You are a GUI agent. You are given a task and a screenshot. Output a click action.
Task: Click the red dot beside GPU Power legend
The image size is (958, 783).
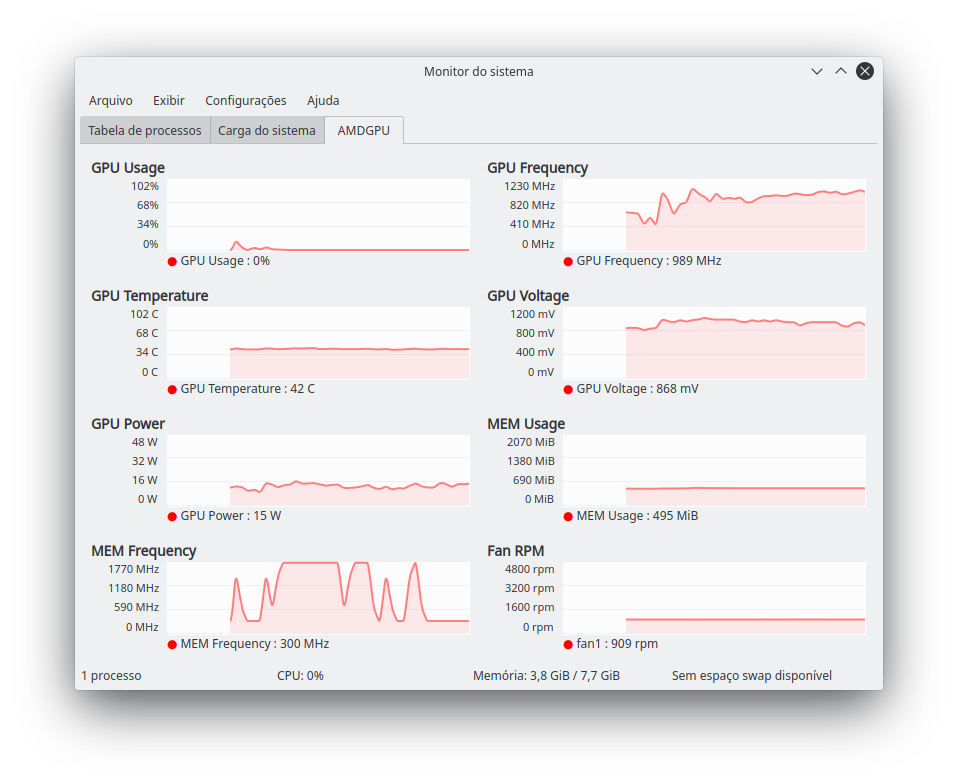click(172, 517)
